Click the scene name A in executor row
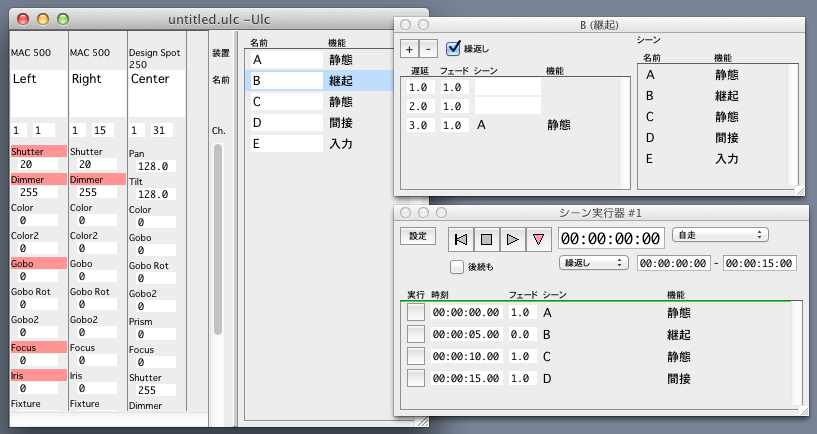This screenshot has width=817, height=434. 547,313
